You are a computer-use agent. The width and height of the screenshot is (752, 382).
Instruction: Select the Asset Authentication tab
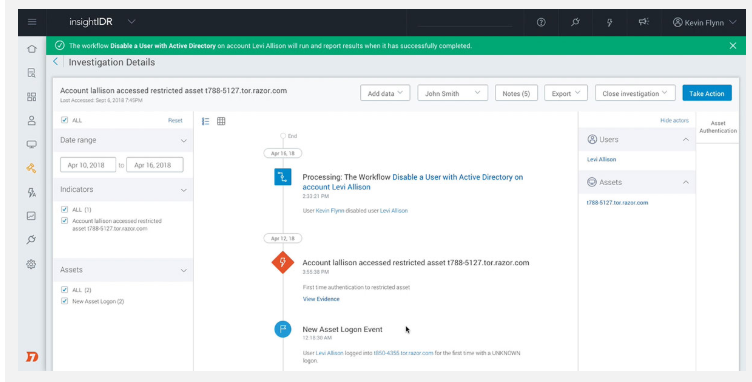click(x=718, y=127)
